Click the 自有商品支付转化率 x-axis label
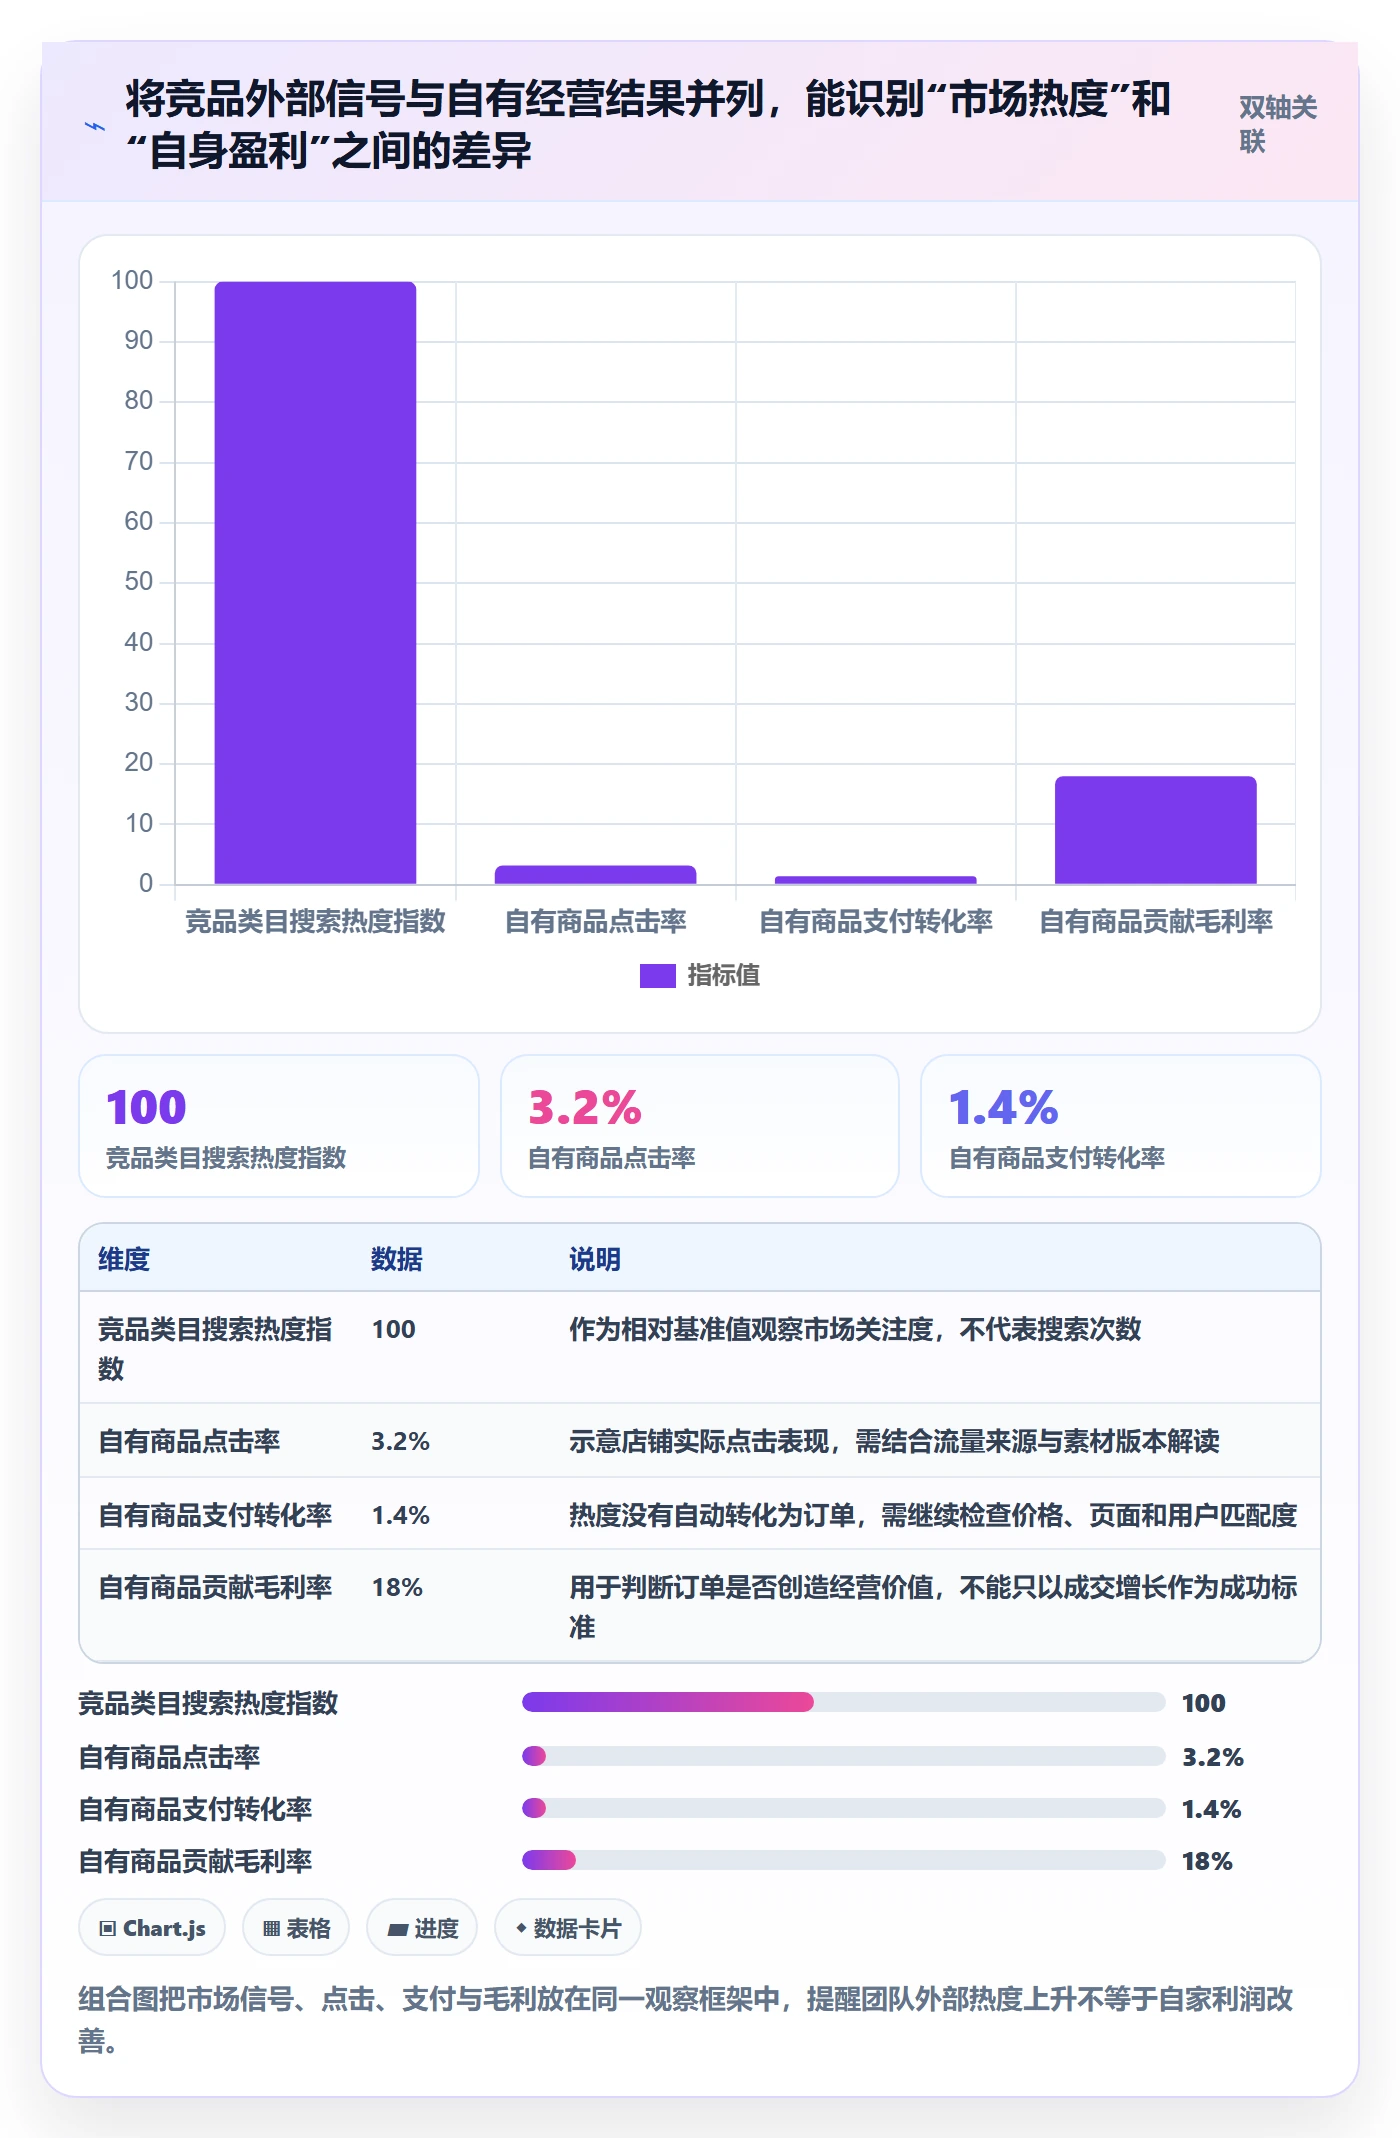This screenshot has height=2138, width=1400. tap(875, 921)
